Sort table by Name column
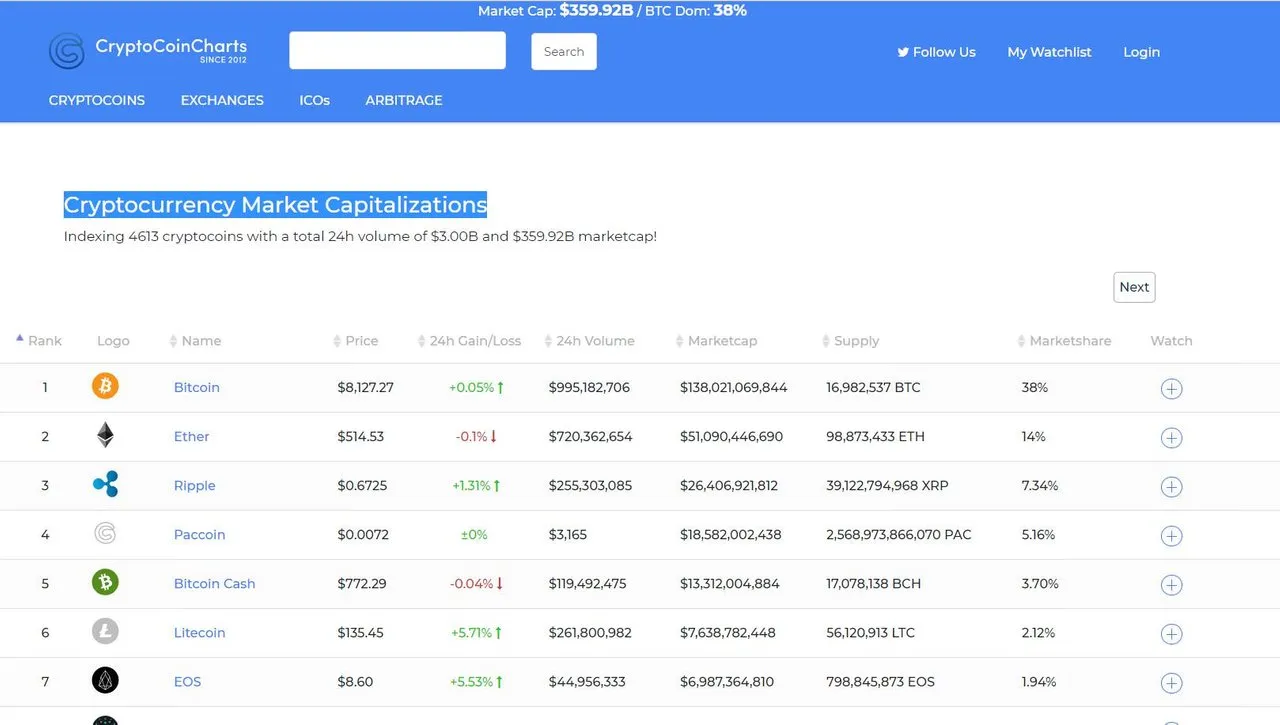The image size is (1280, 725). coord(196,341)
